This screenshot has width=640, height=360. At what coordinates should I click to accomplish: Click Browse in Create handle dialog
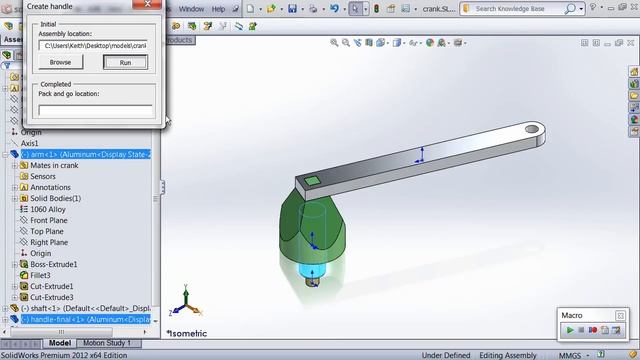(x=60, y=62)
